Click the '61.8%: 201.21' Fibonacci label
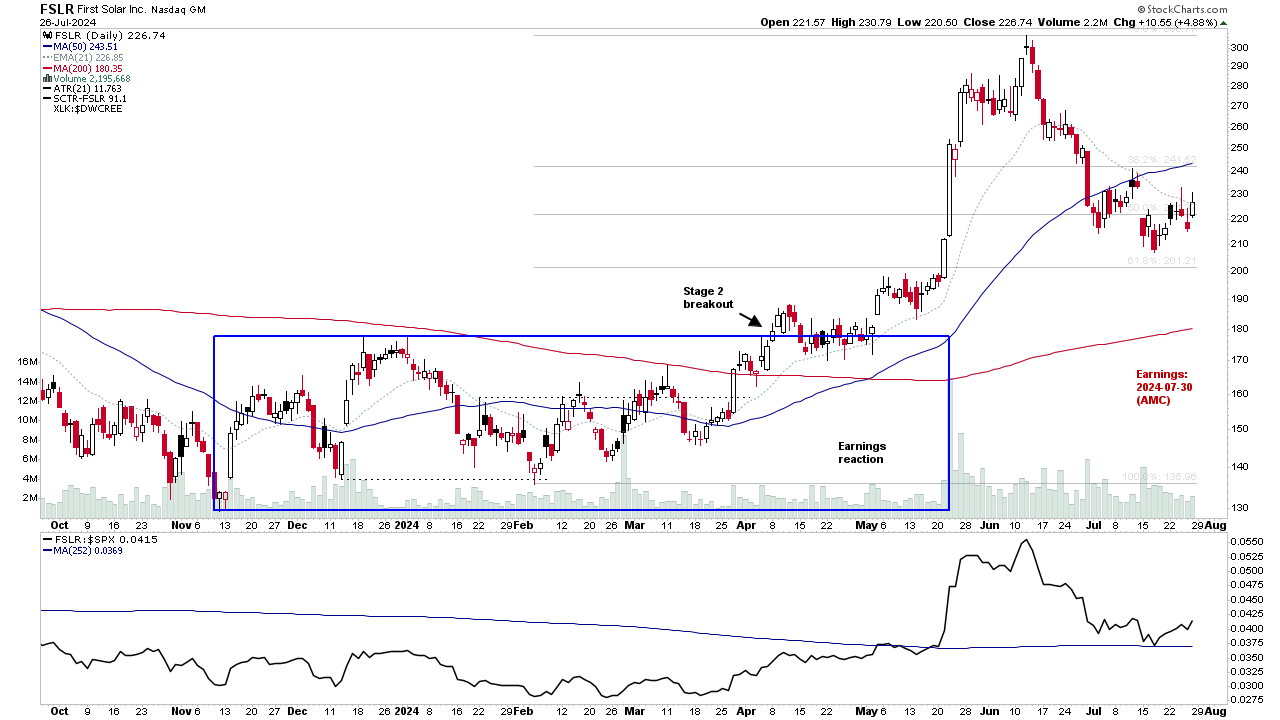This screenshot has width=1280, height=720. [x=1161, y=261]
